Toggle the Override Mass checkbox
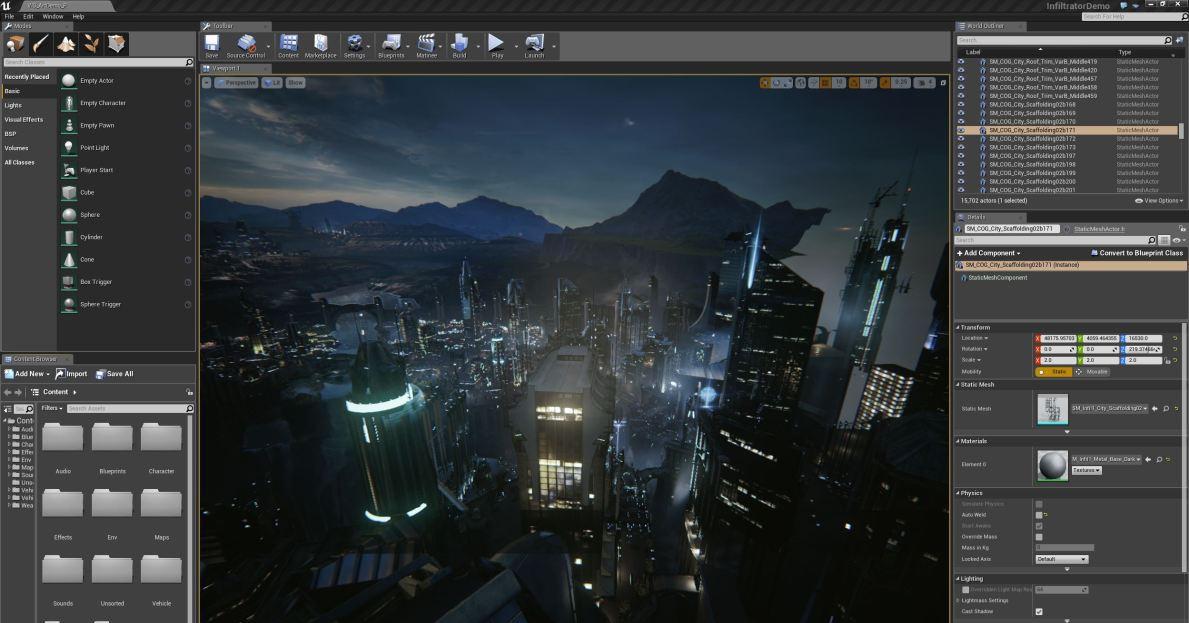Viewport: 1189px width, 623px height. point(1039,537)
